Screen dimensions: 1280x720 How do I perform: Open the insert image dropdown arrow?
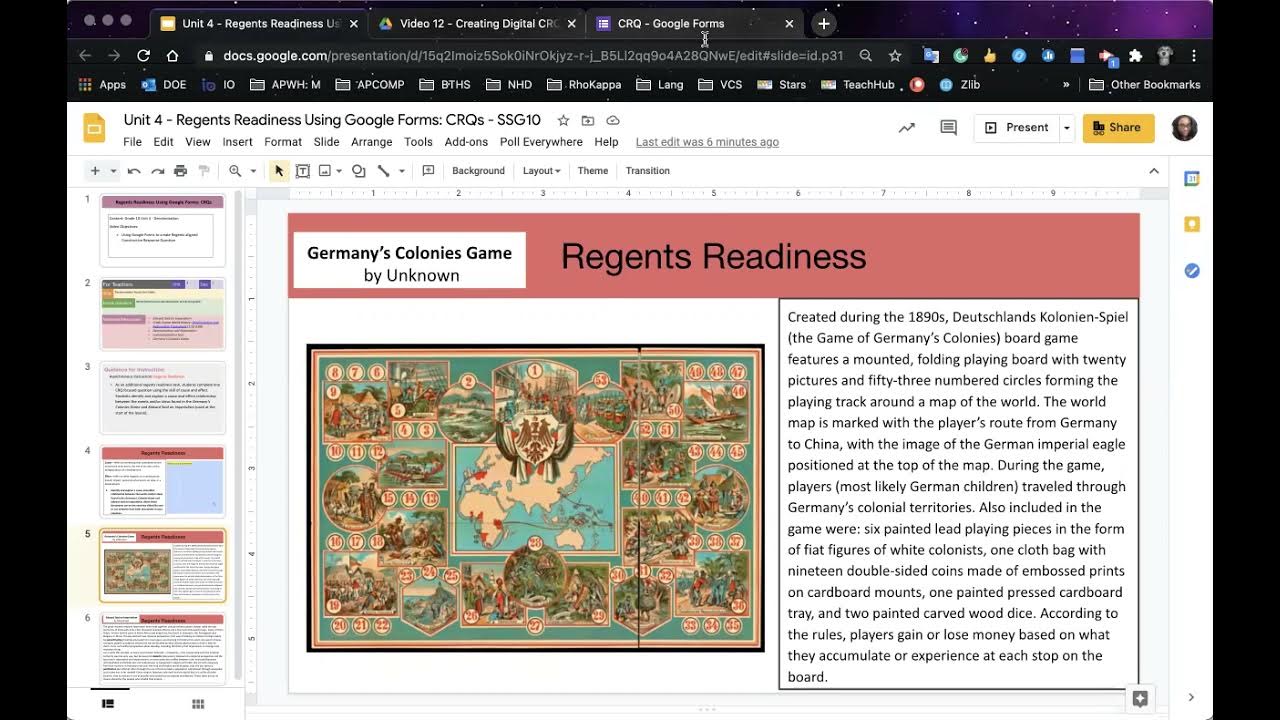click(339, 171)
